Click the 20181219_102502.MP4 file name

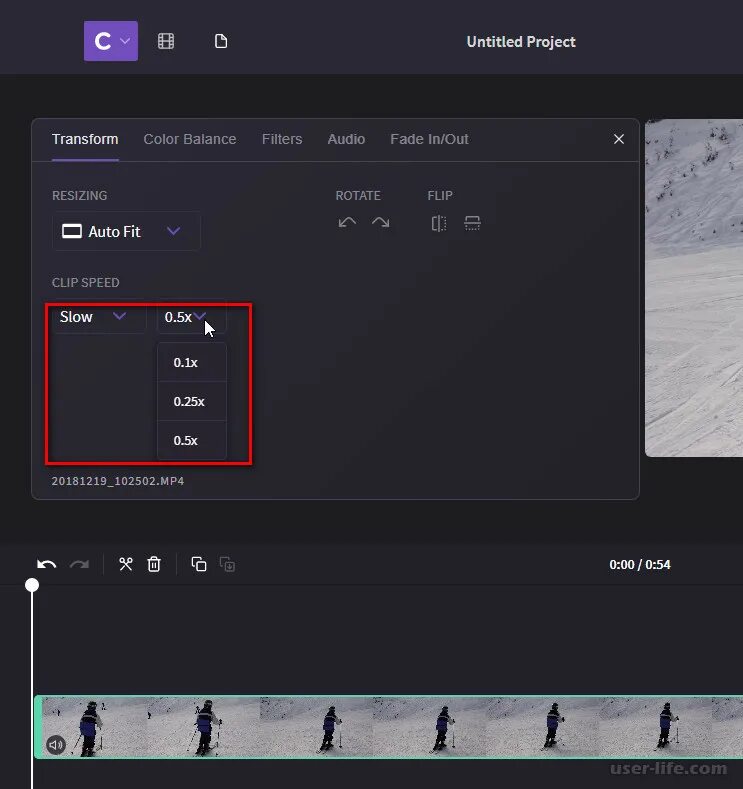(118, 481)
